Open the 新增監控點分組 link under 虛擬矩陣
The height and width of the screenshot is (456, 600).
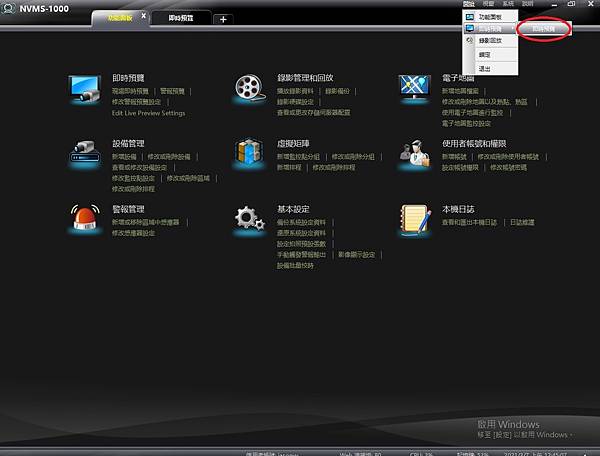point(298,156)
